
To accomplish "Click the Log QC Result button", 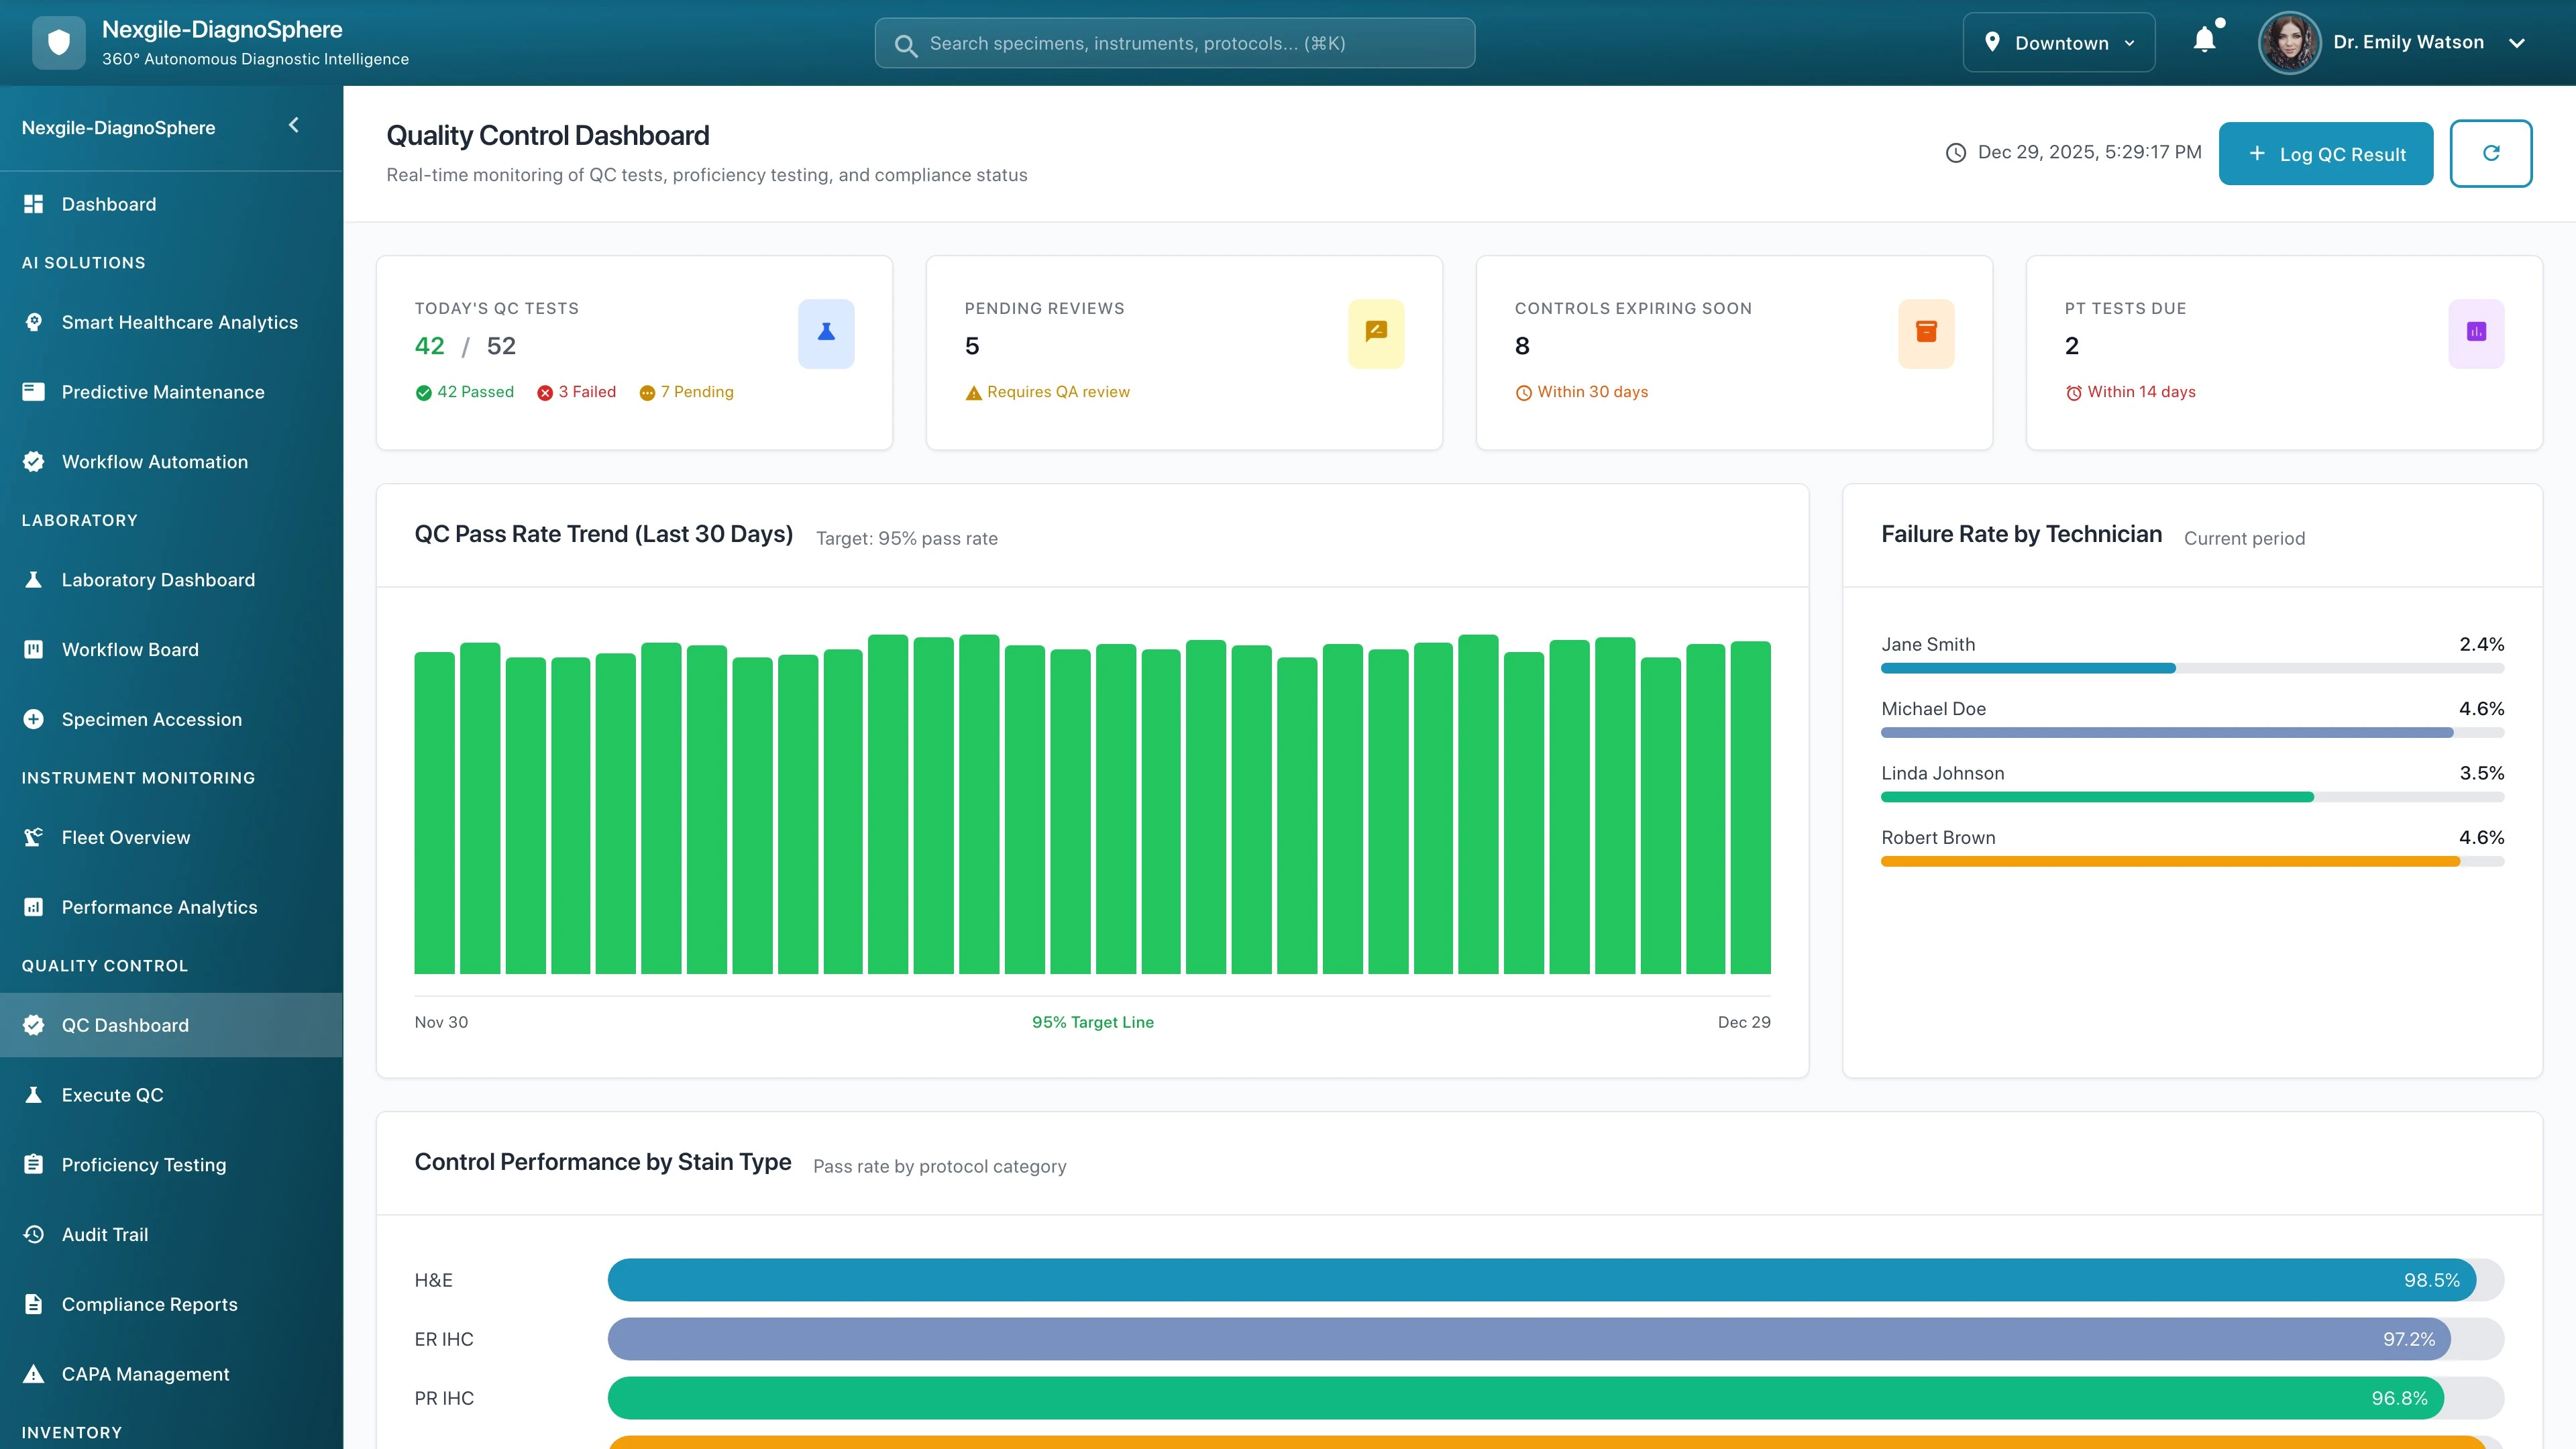I will pos(2326,153).
